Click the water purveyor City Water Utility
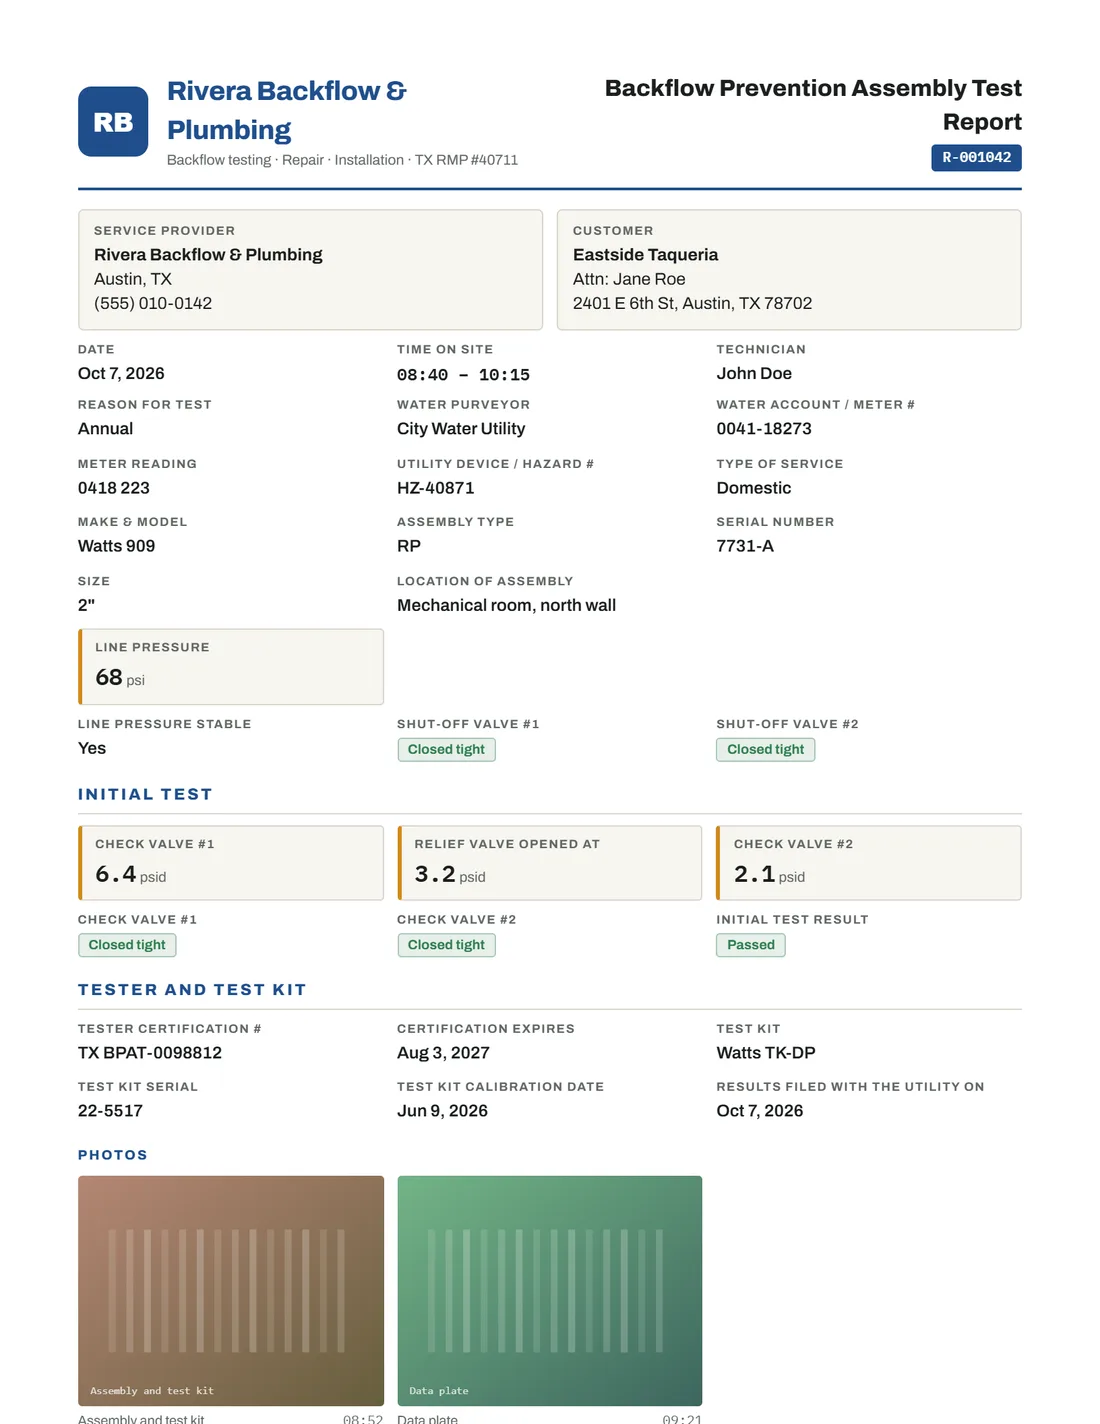The height and width of the screenshot is (1424, 1100). (x=461, y=428)
